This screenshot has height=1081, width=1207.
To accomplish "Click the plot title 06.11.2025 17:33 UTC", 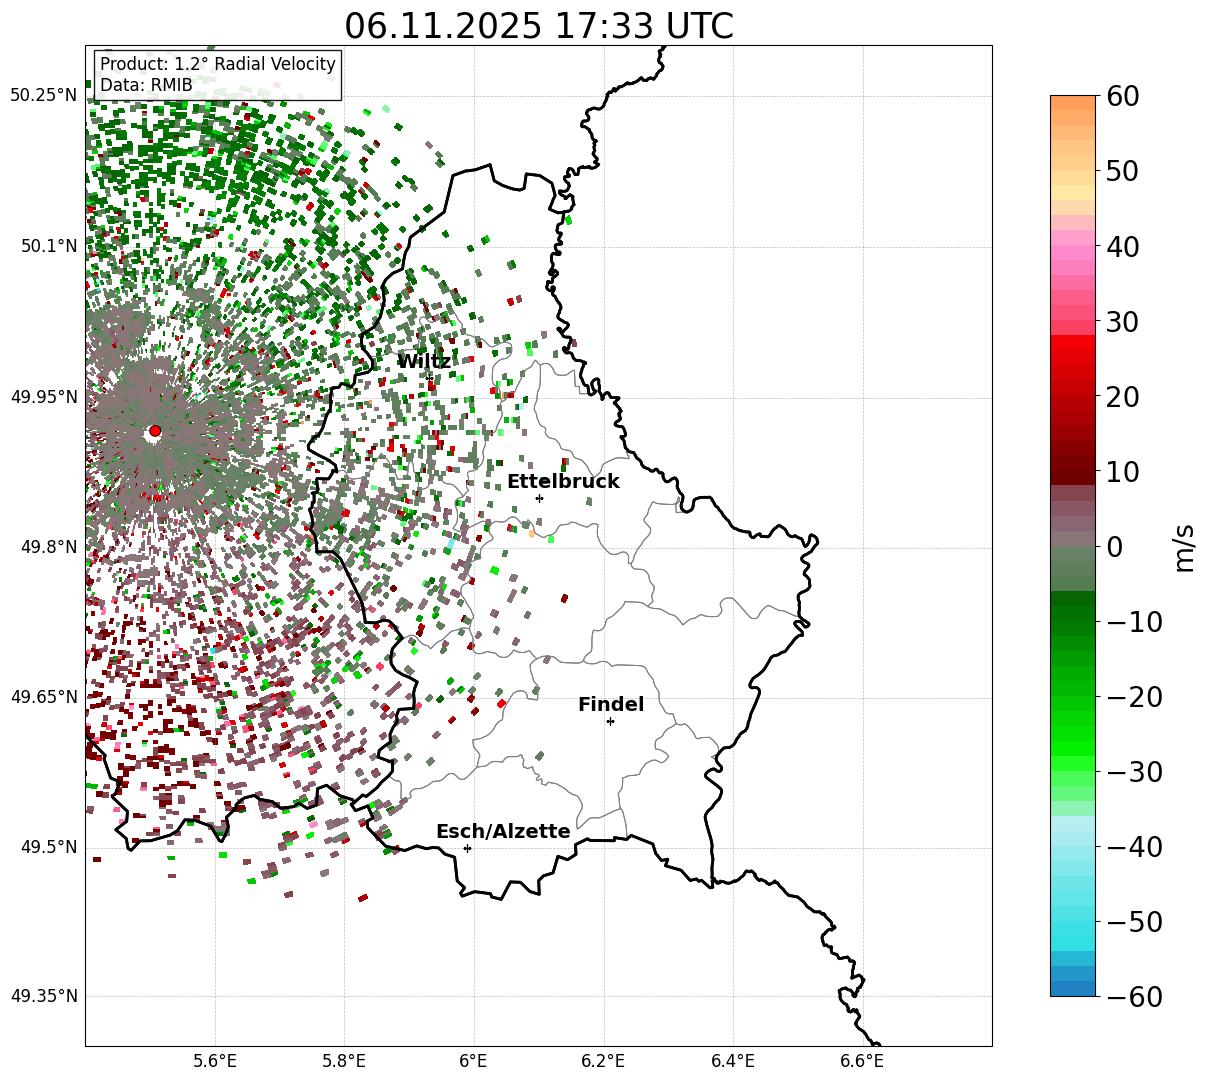I will pos(539,26).
